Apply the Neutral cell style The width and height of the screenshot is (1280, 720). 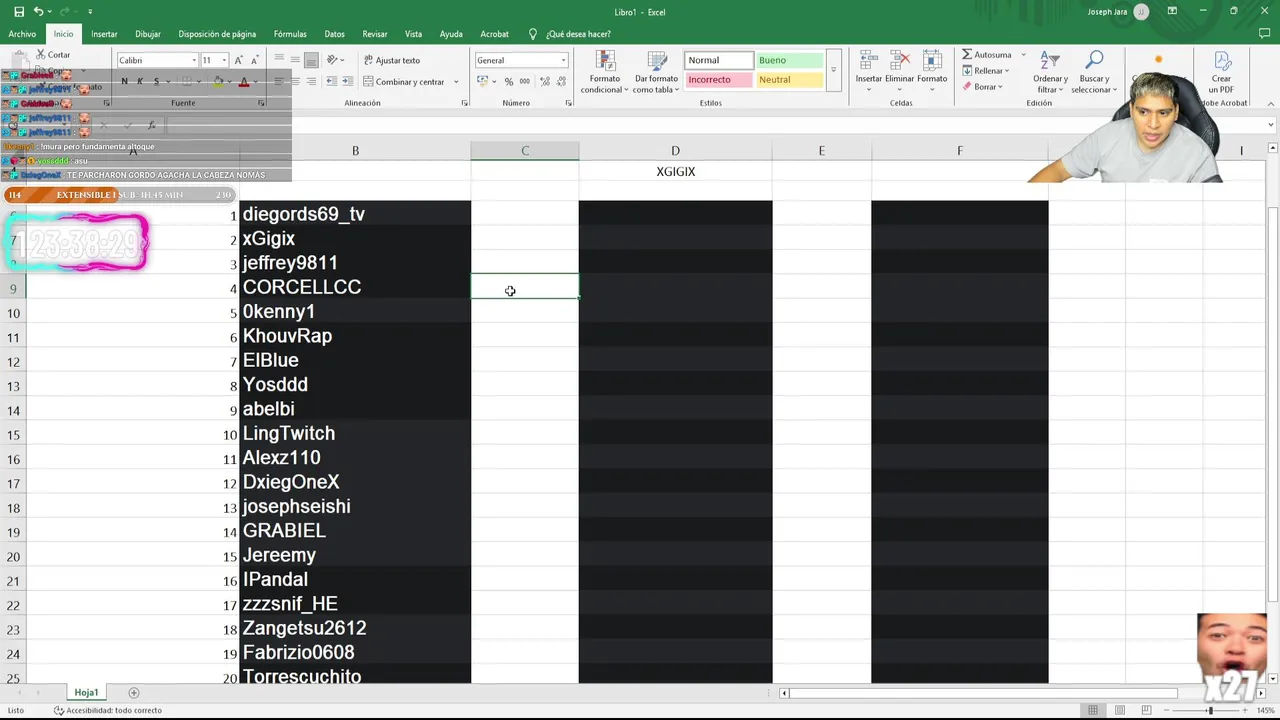click(789, 80)
